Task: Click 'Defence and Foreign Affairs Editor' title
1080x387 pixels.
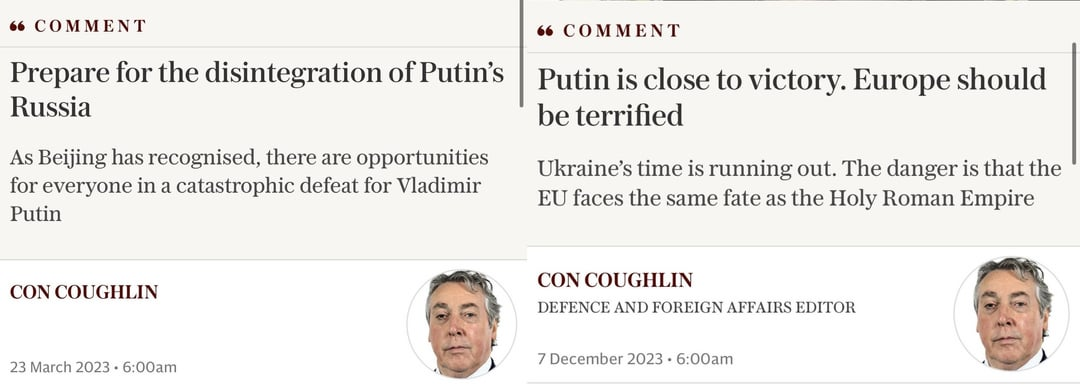Action: tap(696, 308)
